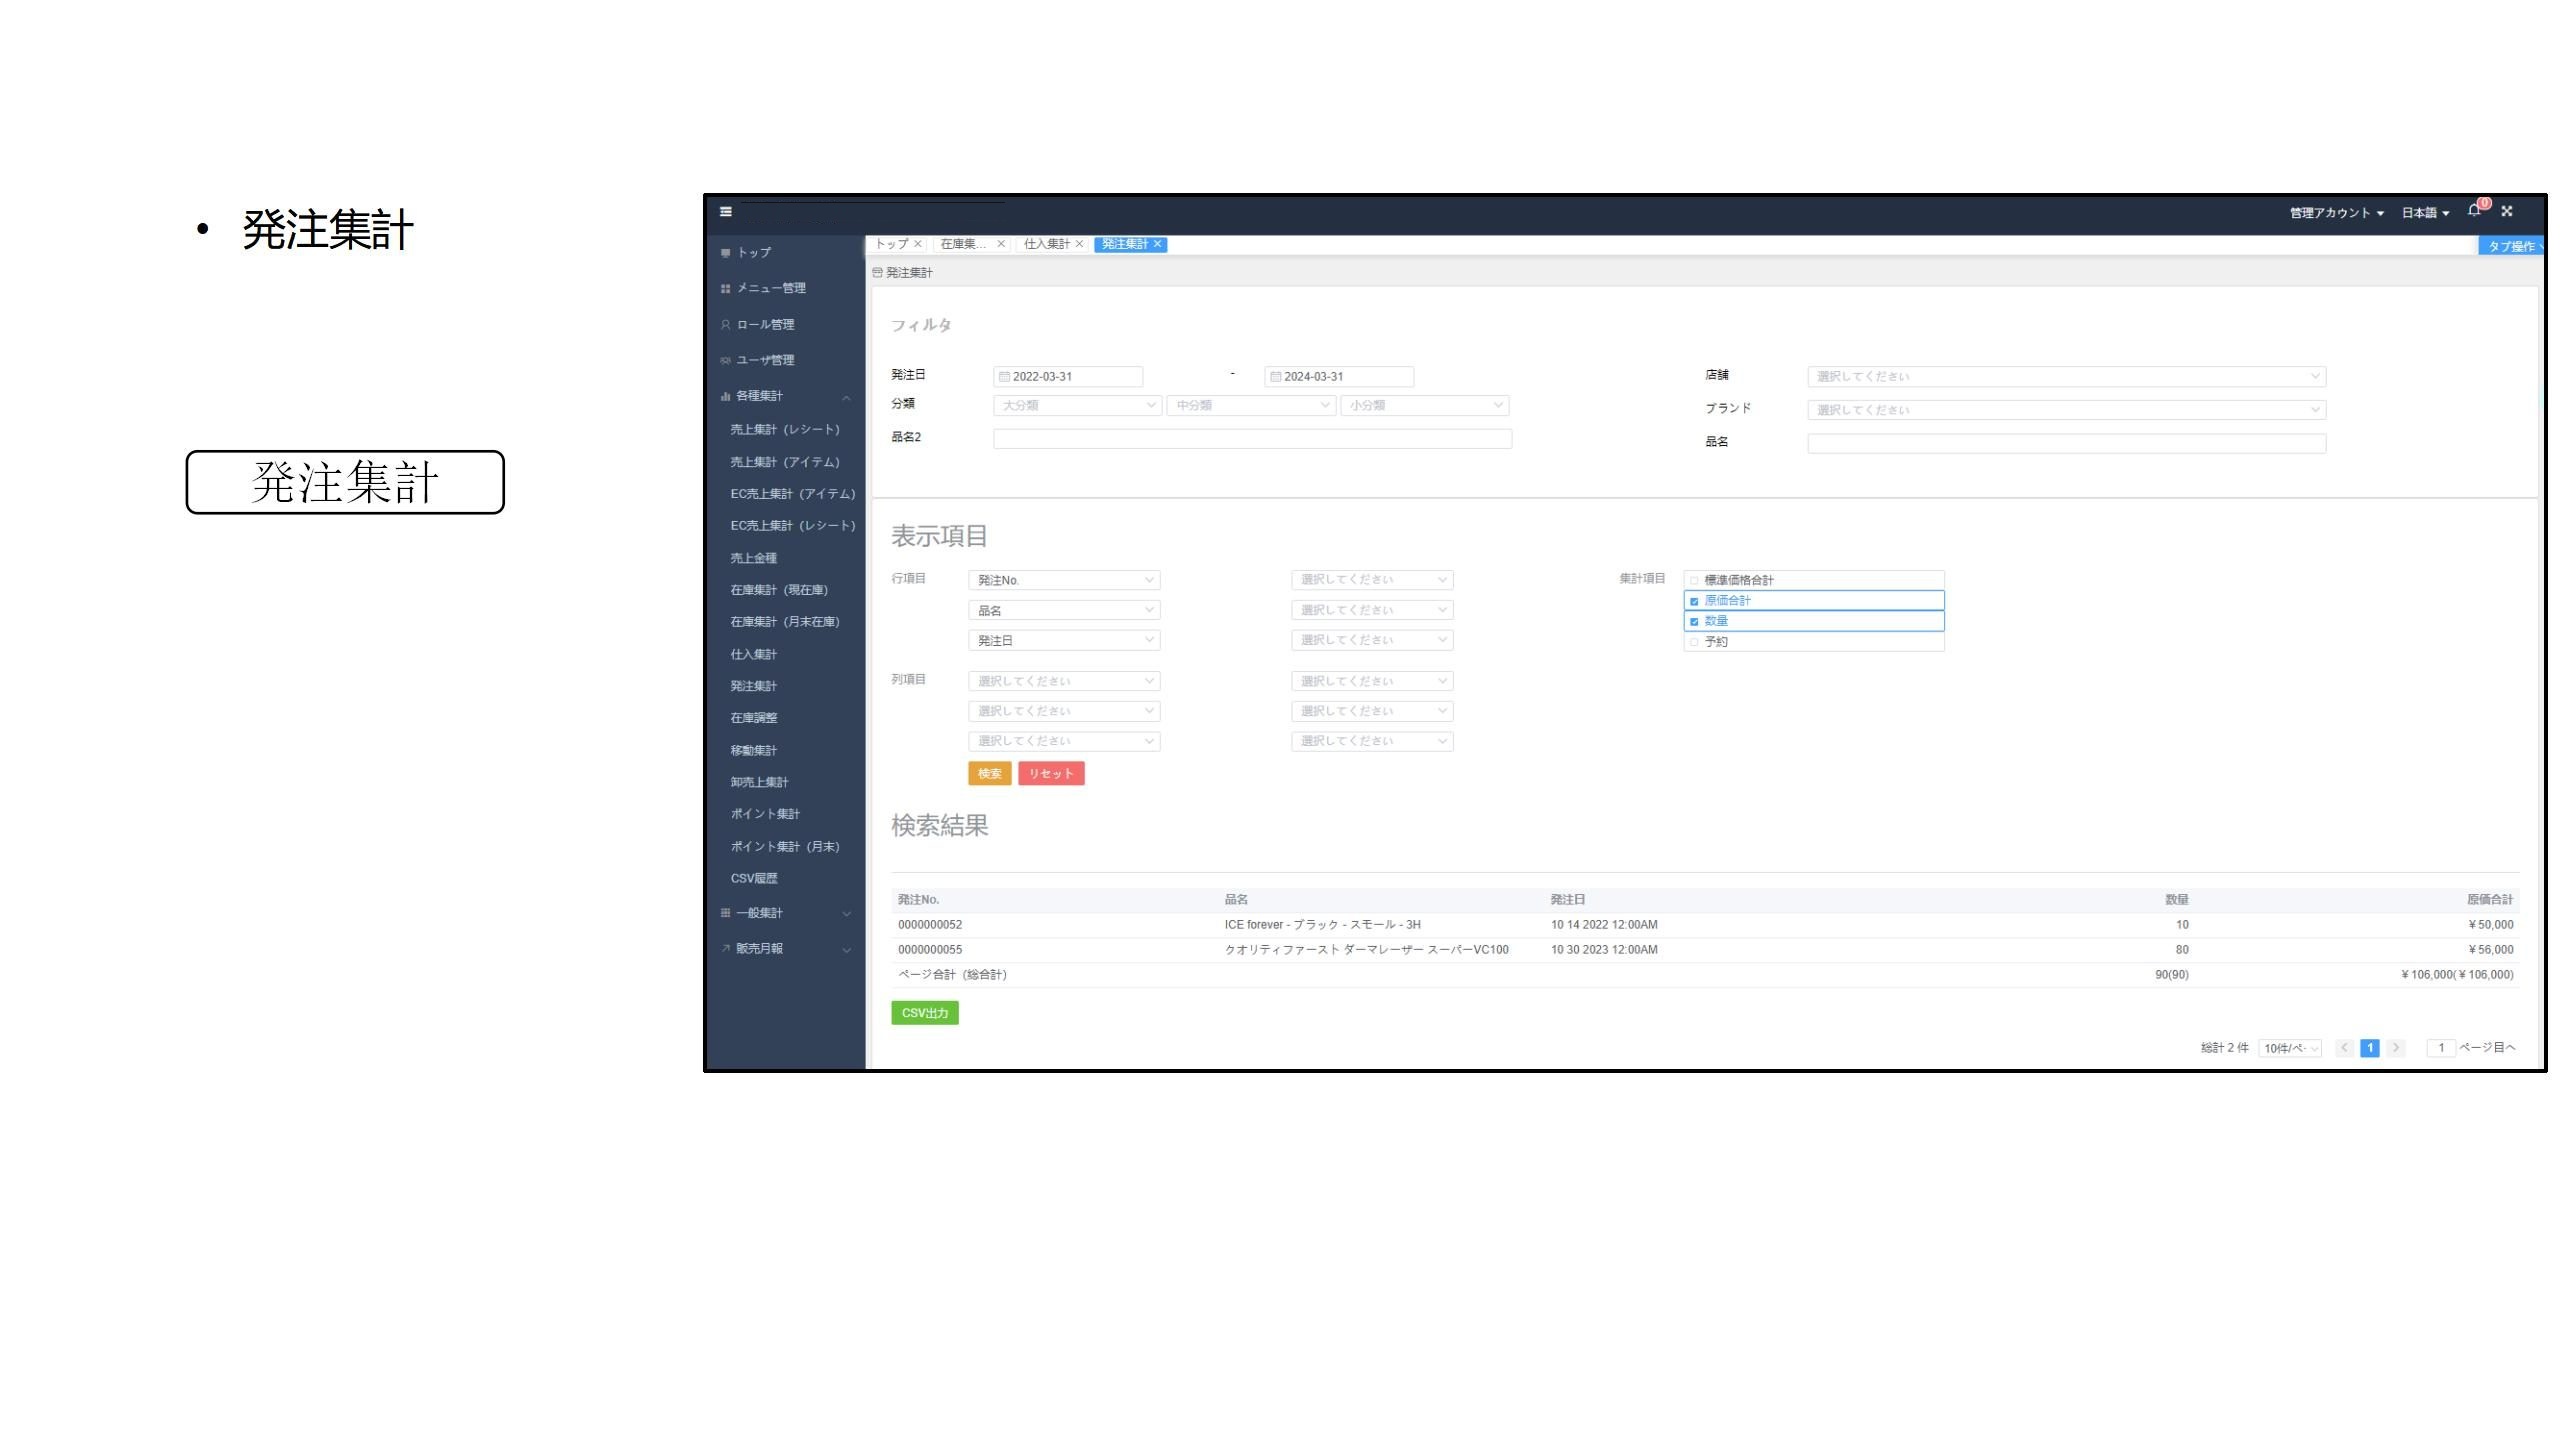Screen dimensions: 2560x1440
Task: Click the calendar icon in the 2022-03-31 date field
Action: [x=1004, y=377]
